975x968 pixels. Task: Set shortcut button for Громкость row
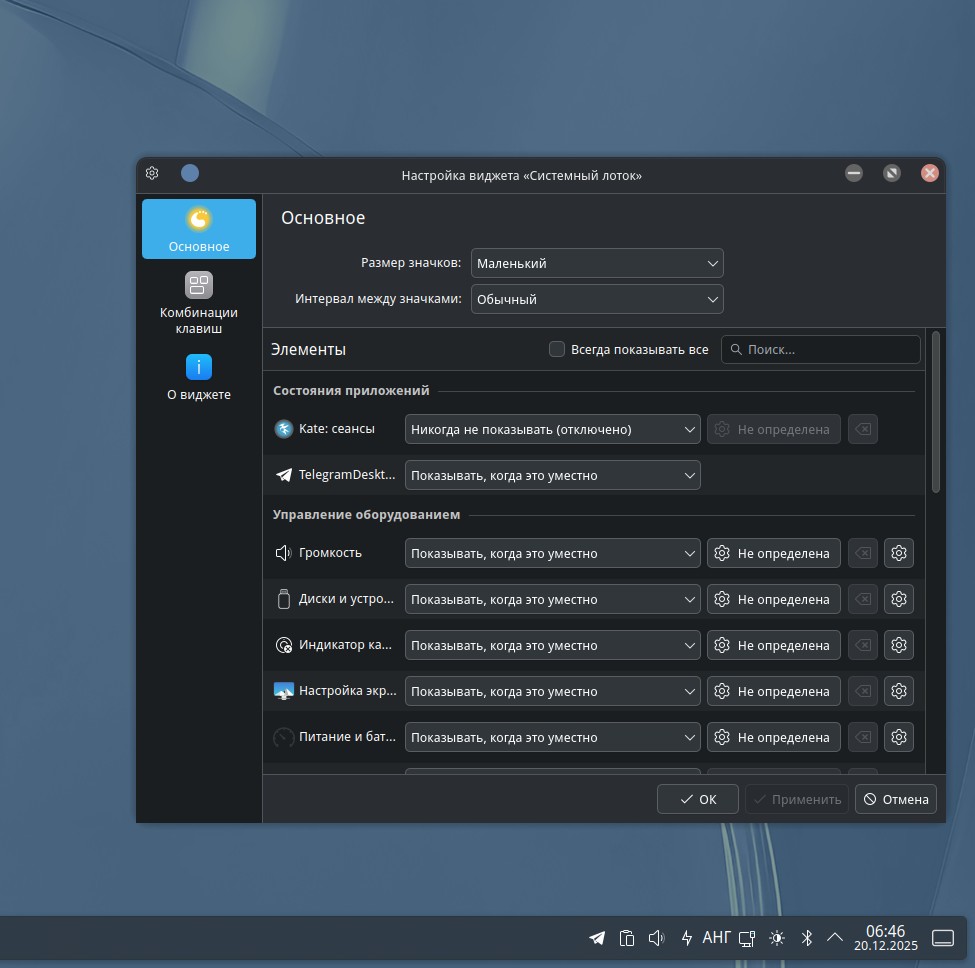773,553
